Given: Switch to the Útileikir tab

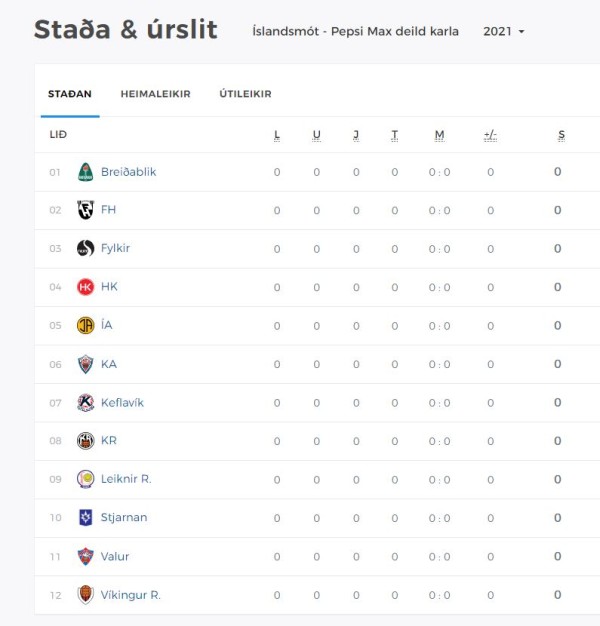Looking at the screenshot, I should pyautogui.click(x=245, y=94).
